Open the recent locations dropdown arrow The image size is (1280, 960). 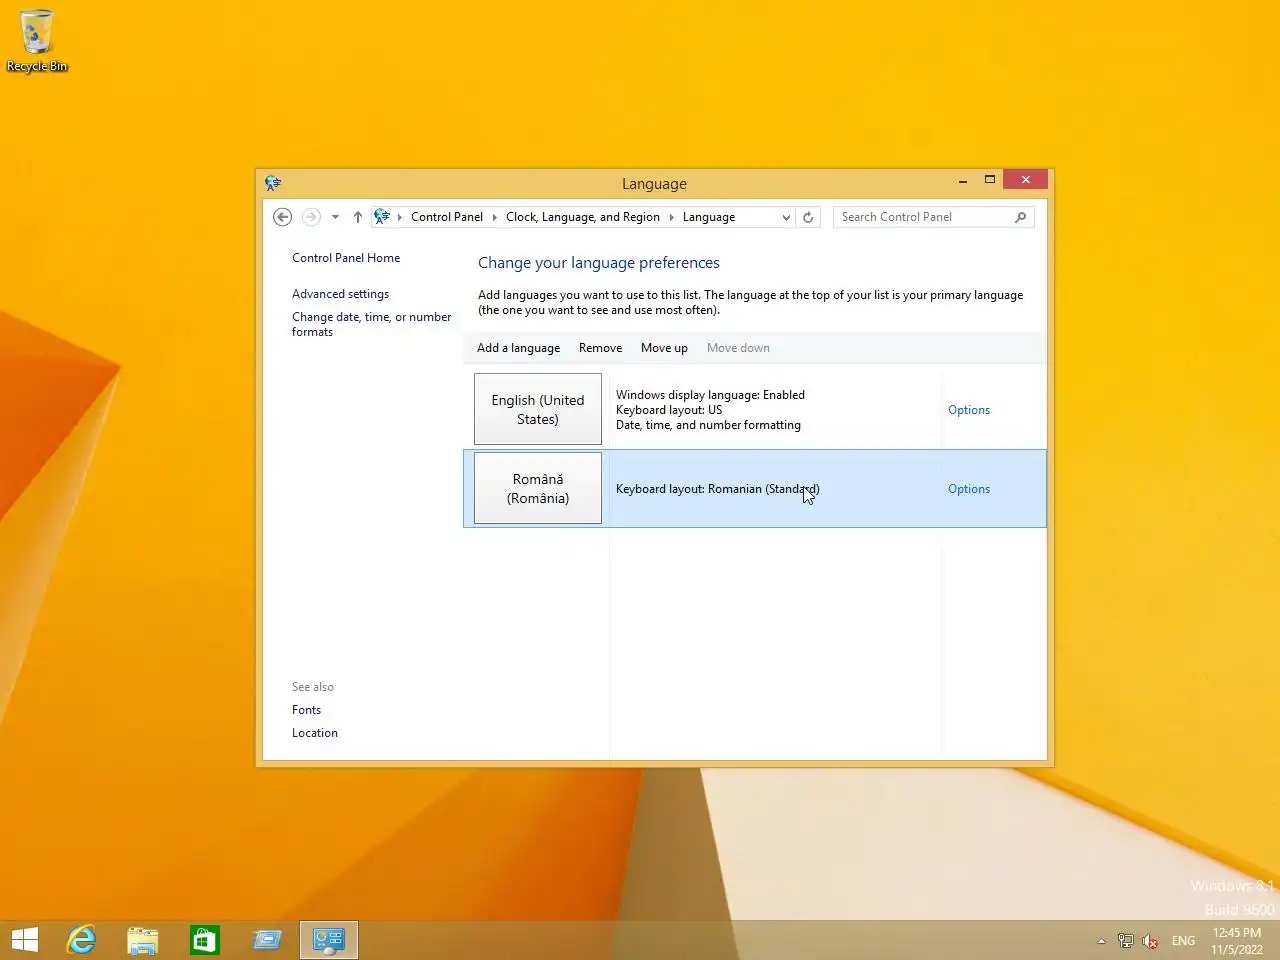[x=335, y=217]
